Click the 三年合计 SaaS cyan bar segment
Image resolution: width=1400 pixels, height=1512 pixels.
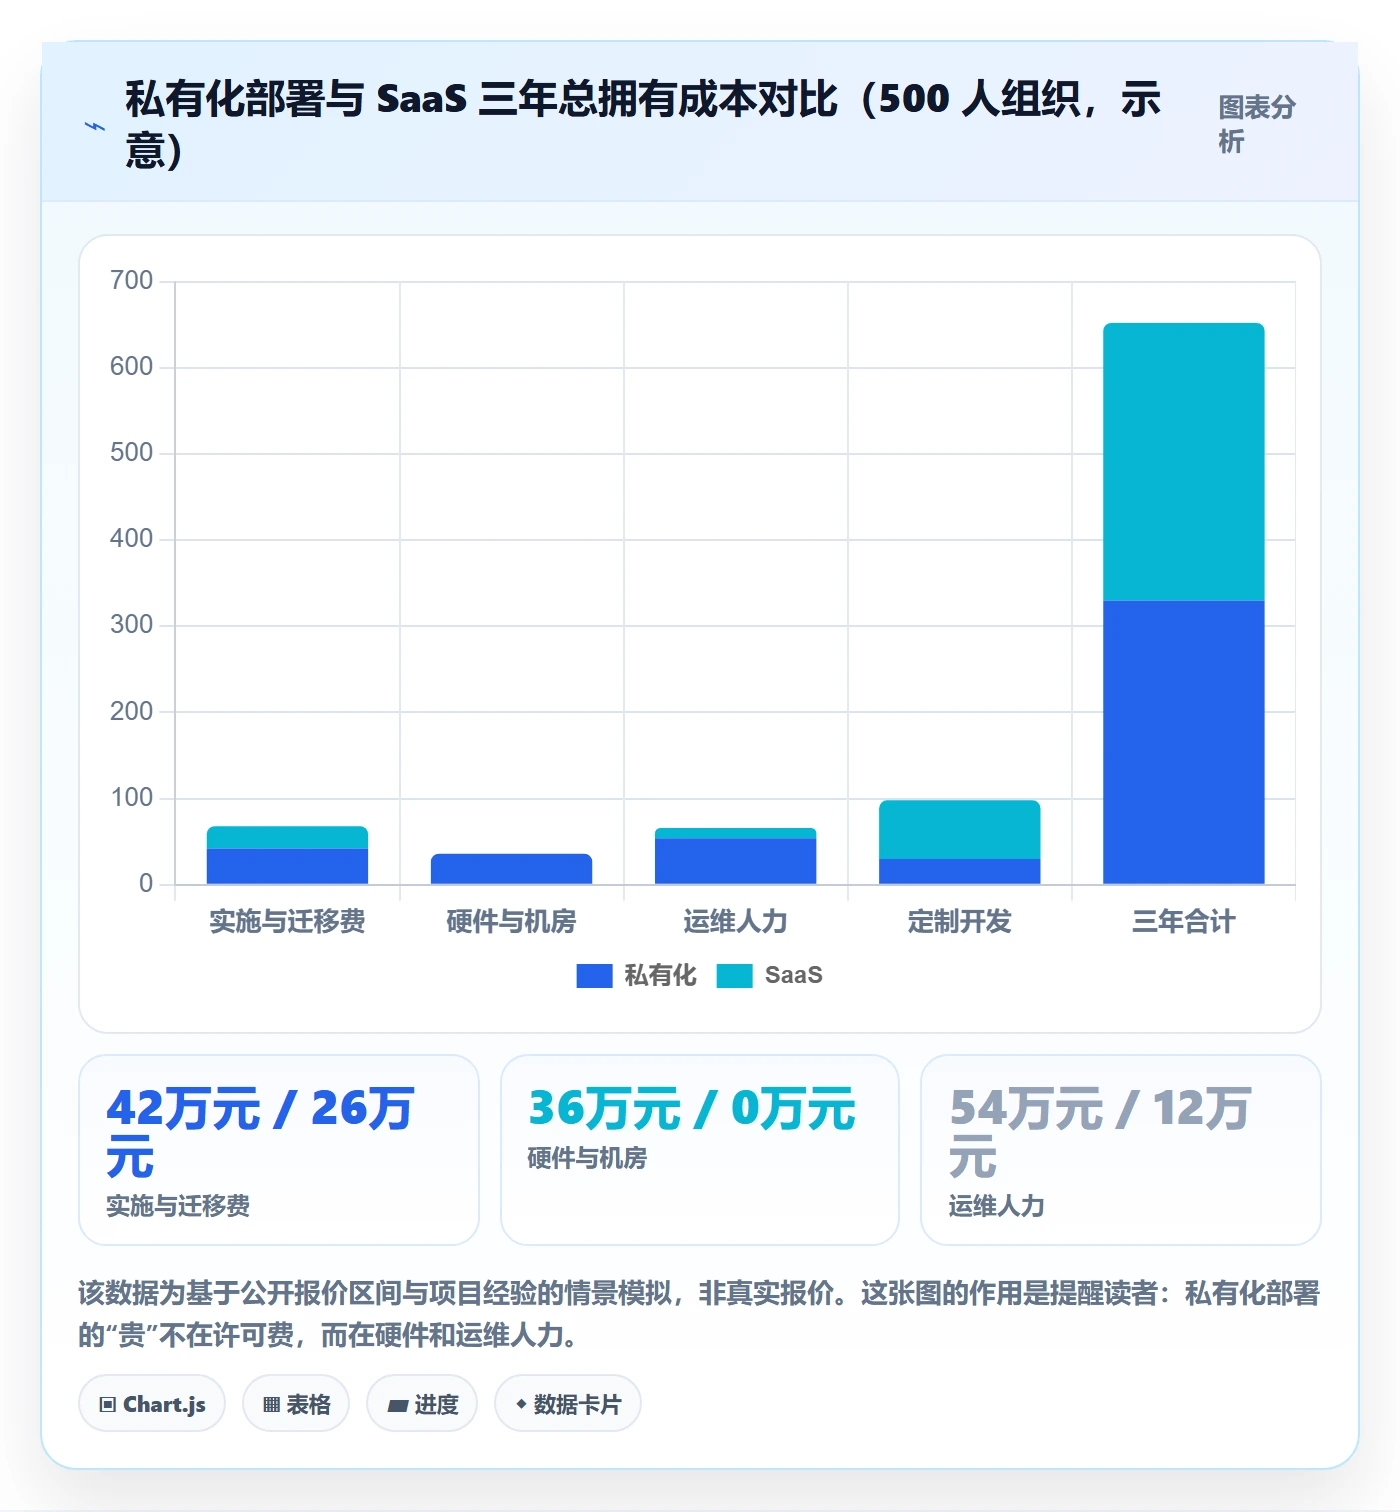1184,462
